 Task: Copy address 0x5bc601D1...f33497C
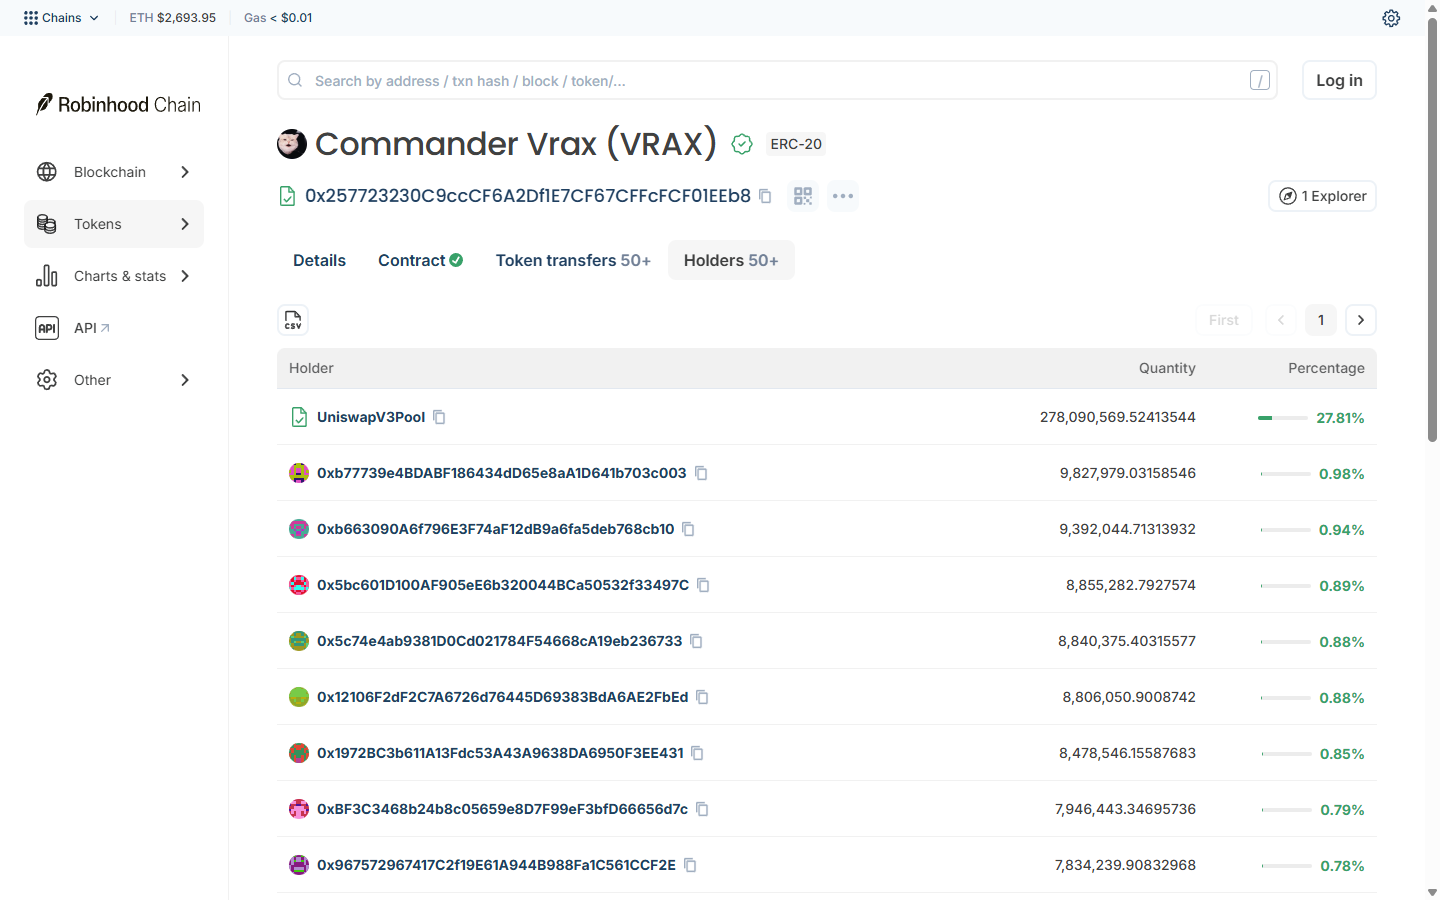tap(703, 585)
